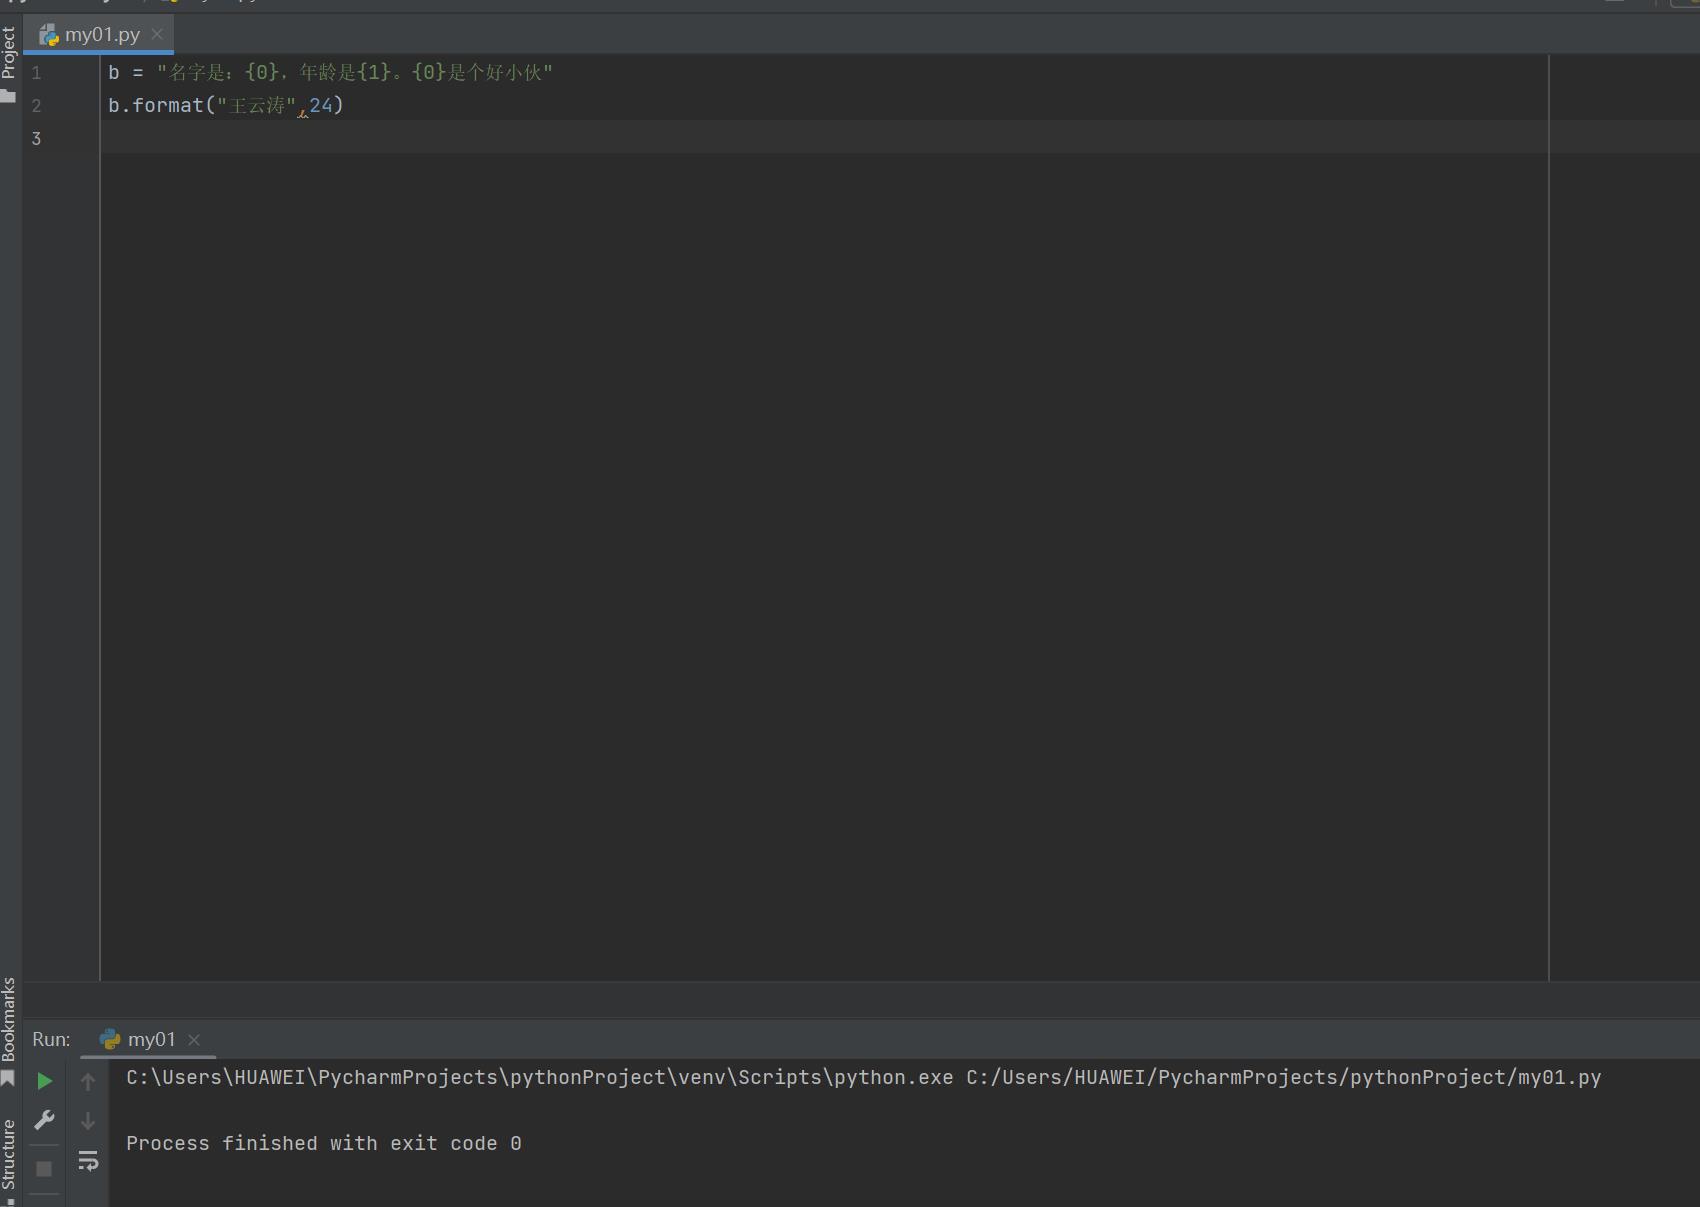Click the Down the stack trace arrow

[88, 1121]
